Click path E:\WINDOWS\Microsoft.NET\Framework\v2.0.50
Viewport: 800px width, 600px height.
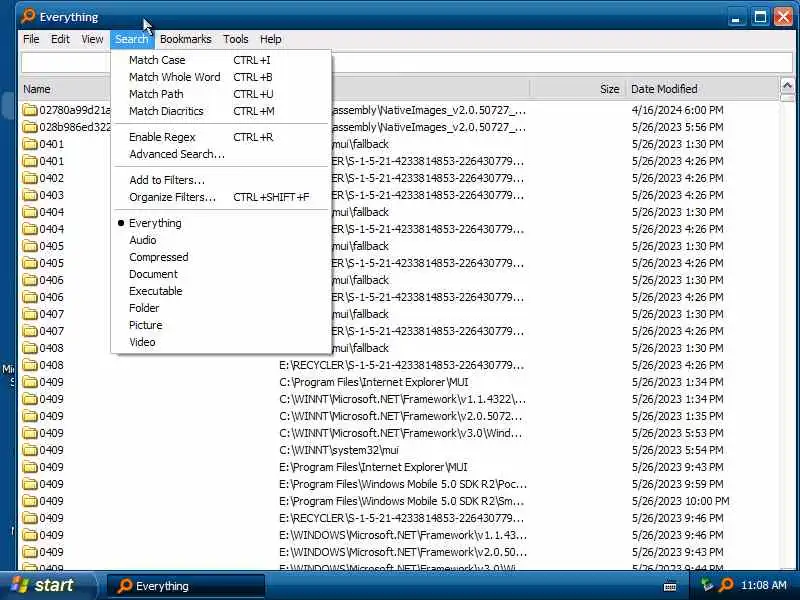[x=403, y=552]
